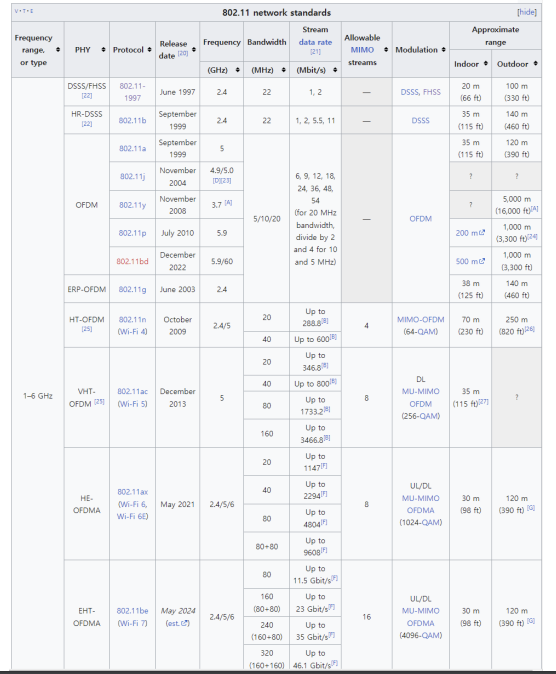Viewport: 556px width, 674px height.
Task: Open citation [20] beside Release date
Action: point(183,53)
